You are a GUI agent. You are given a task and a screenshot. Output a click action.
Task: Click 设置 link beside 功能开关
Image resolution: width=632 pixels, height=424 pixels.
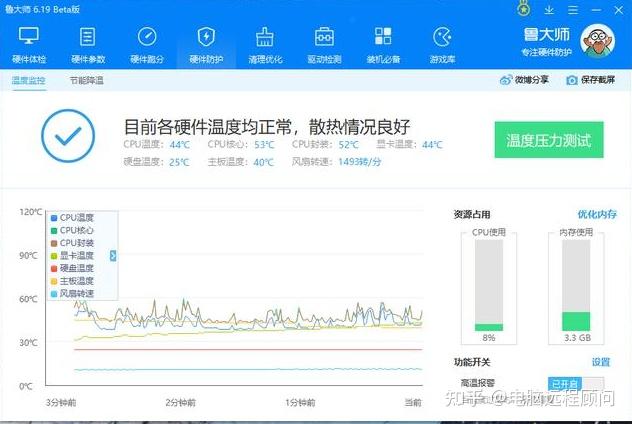[x=601, y=362]
